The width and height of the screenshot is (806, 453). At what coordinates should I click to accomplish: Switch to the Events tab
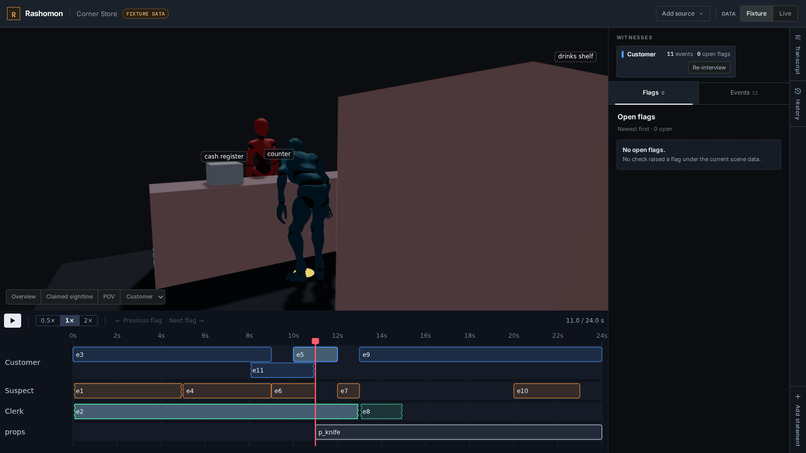(x=744, y=93)
